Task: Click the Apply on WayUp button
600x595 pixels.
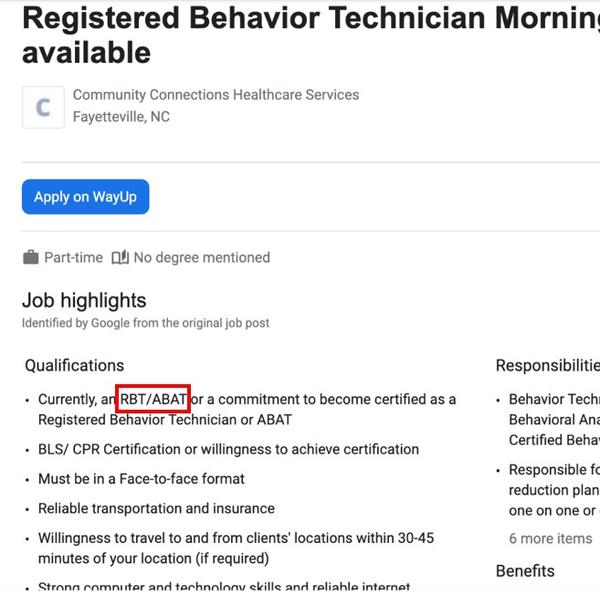Action: [x=85, y=197]
